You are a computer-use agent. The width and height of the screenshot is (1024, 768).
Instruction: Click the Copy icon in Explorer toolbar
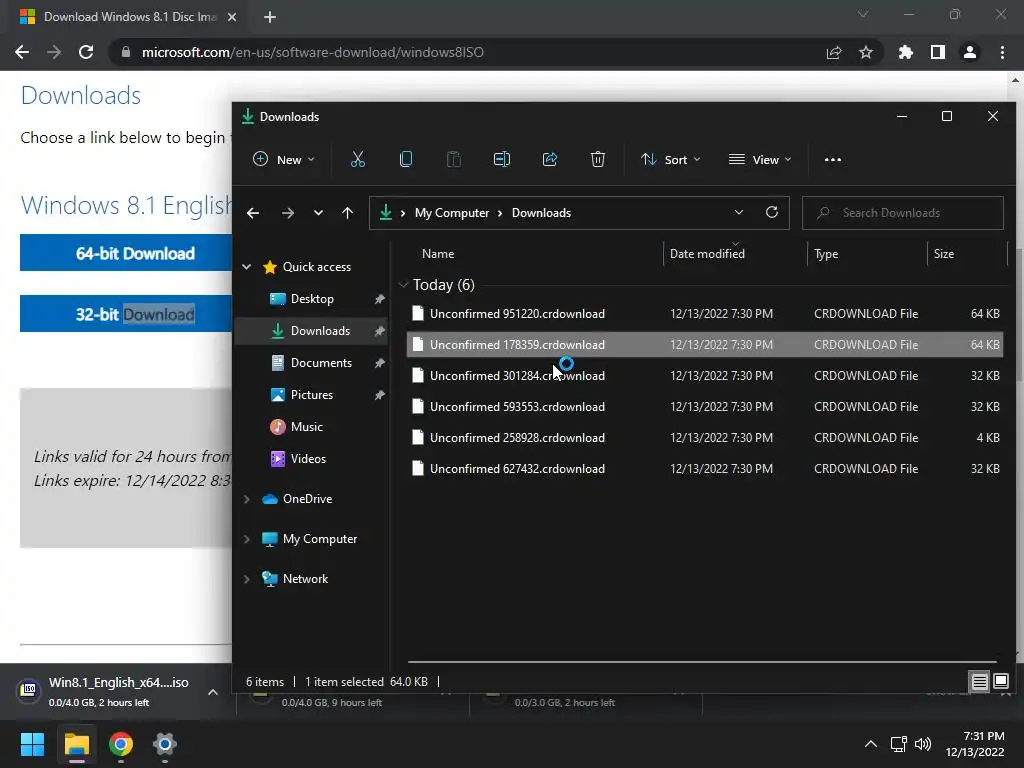tap(406, 159)
